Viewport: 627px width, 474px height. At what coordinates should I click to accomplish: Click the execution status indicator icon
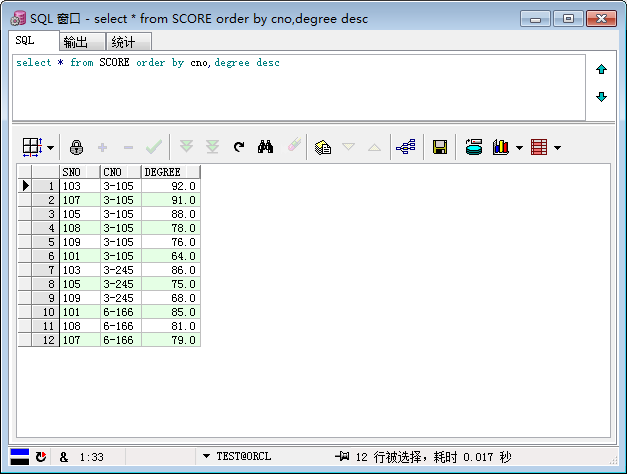click(20, 457)
